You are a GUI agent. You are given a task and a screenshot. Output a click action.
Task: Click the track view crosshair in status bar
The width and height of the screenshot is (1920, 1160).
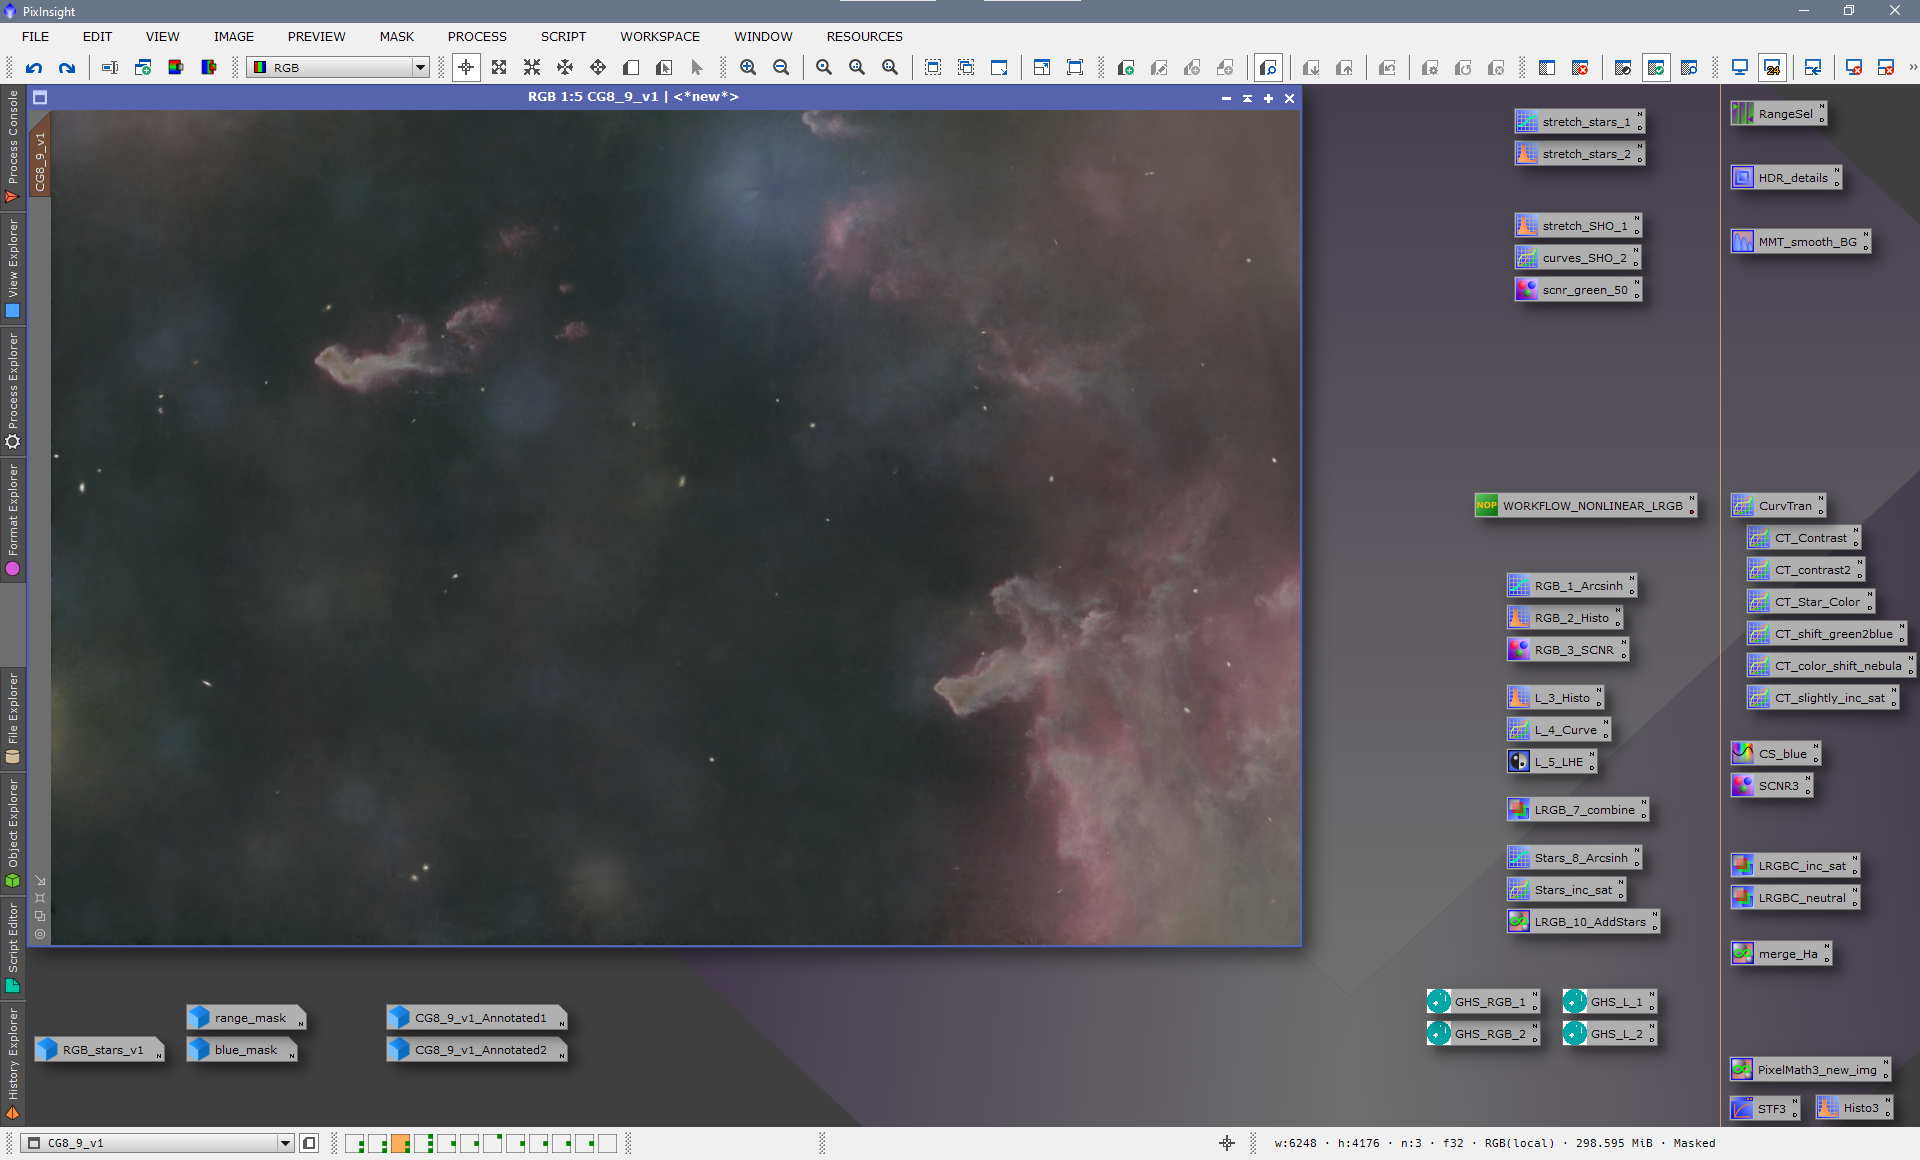(1227, 1143)
